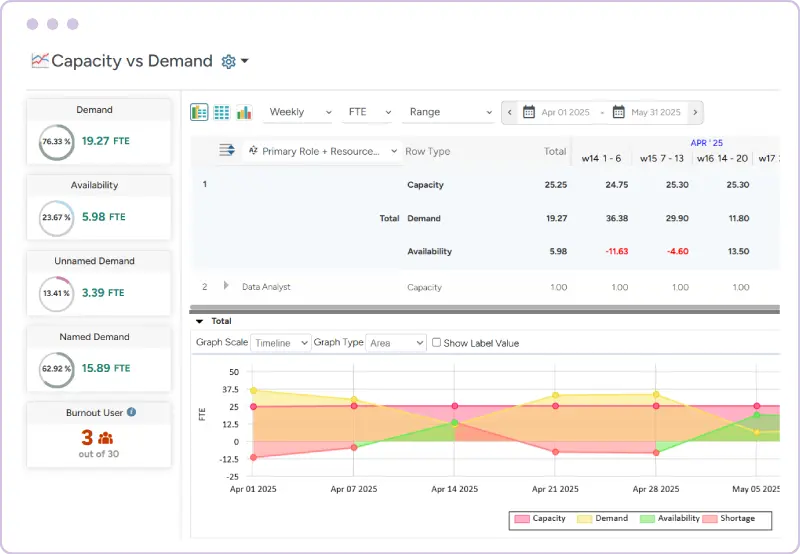Toggle Demand legend swatch
Image resolution: width=800 pixels, height=554 pixels.
[585, 519]
